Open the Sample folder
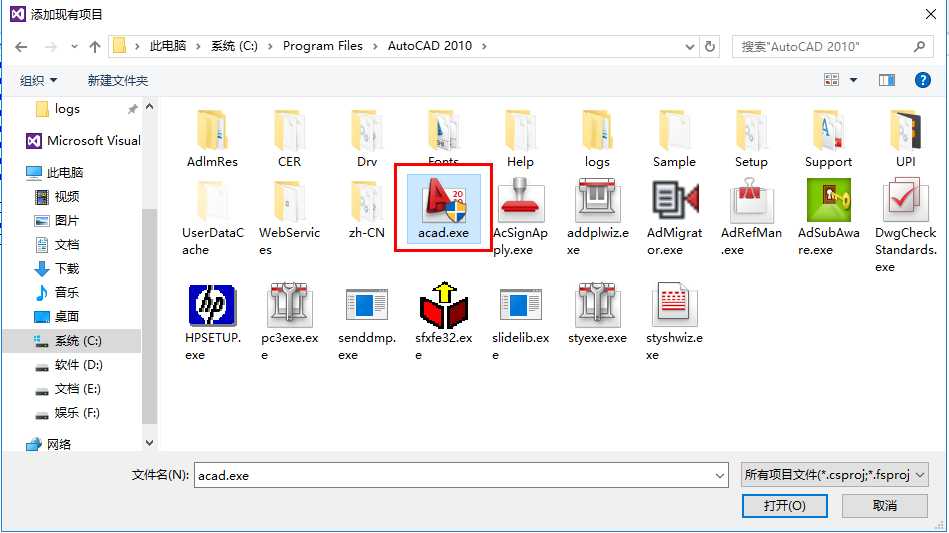The image size is (949, 533). tap(674, 130)
